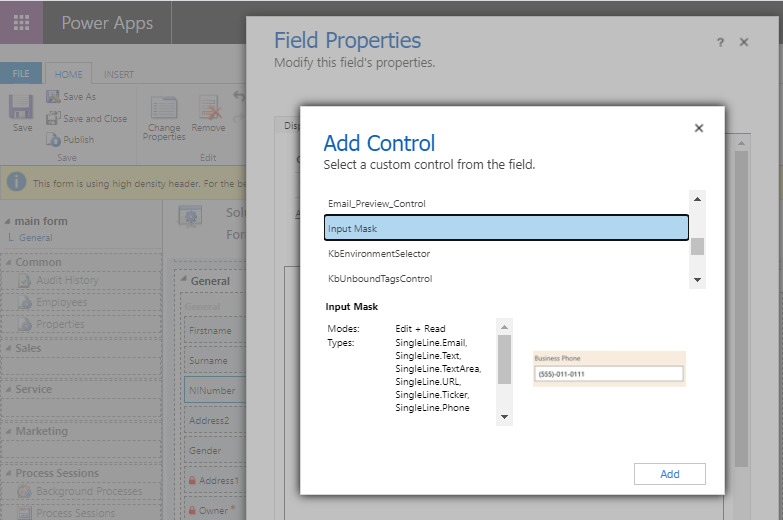Click the lock icon beside Address1
The width and height of the screenshot is (783, 520).
[x=192, y=481]
